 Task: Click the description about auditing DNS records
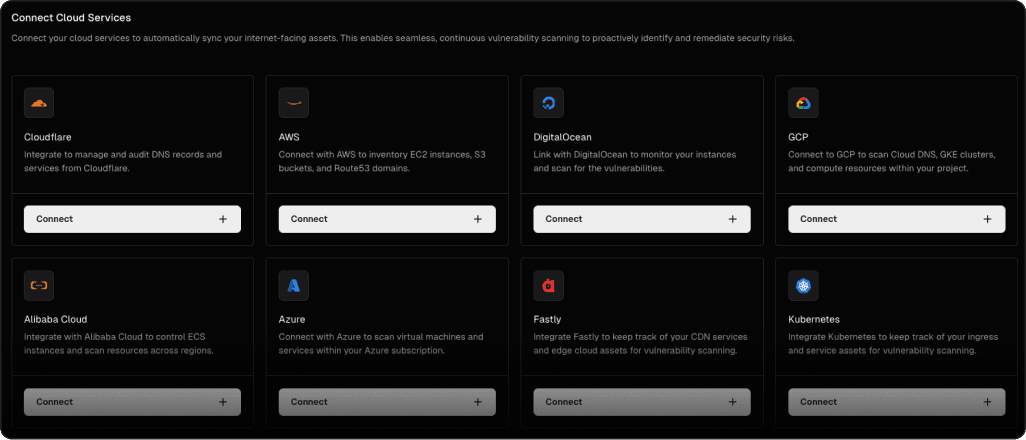123,162
